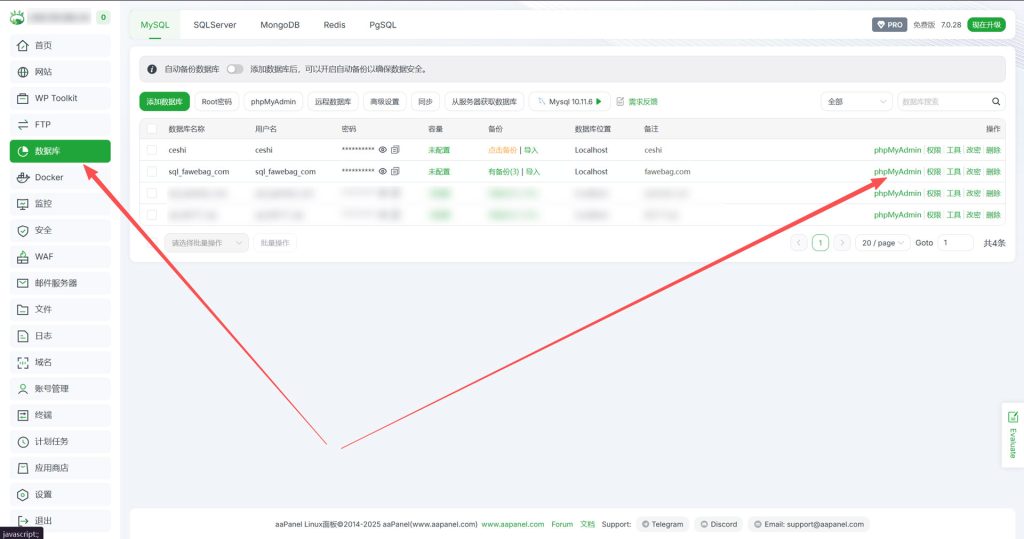1024x539 pixels.
Task: Tick the select-all checkbox in table header
Action: tap(152, 129)
